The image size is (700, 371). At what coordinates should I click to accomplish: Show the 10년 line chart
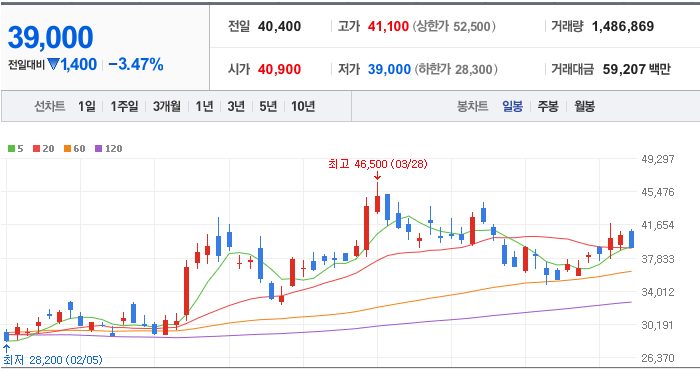(303, 106)
